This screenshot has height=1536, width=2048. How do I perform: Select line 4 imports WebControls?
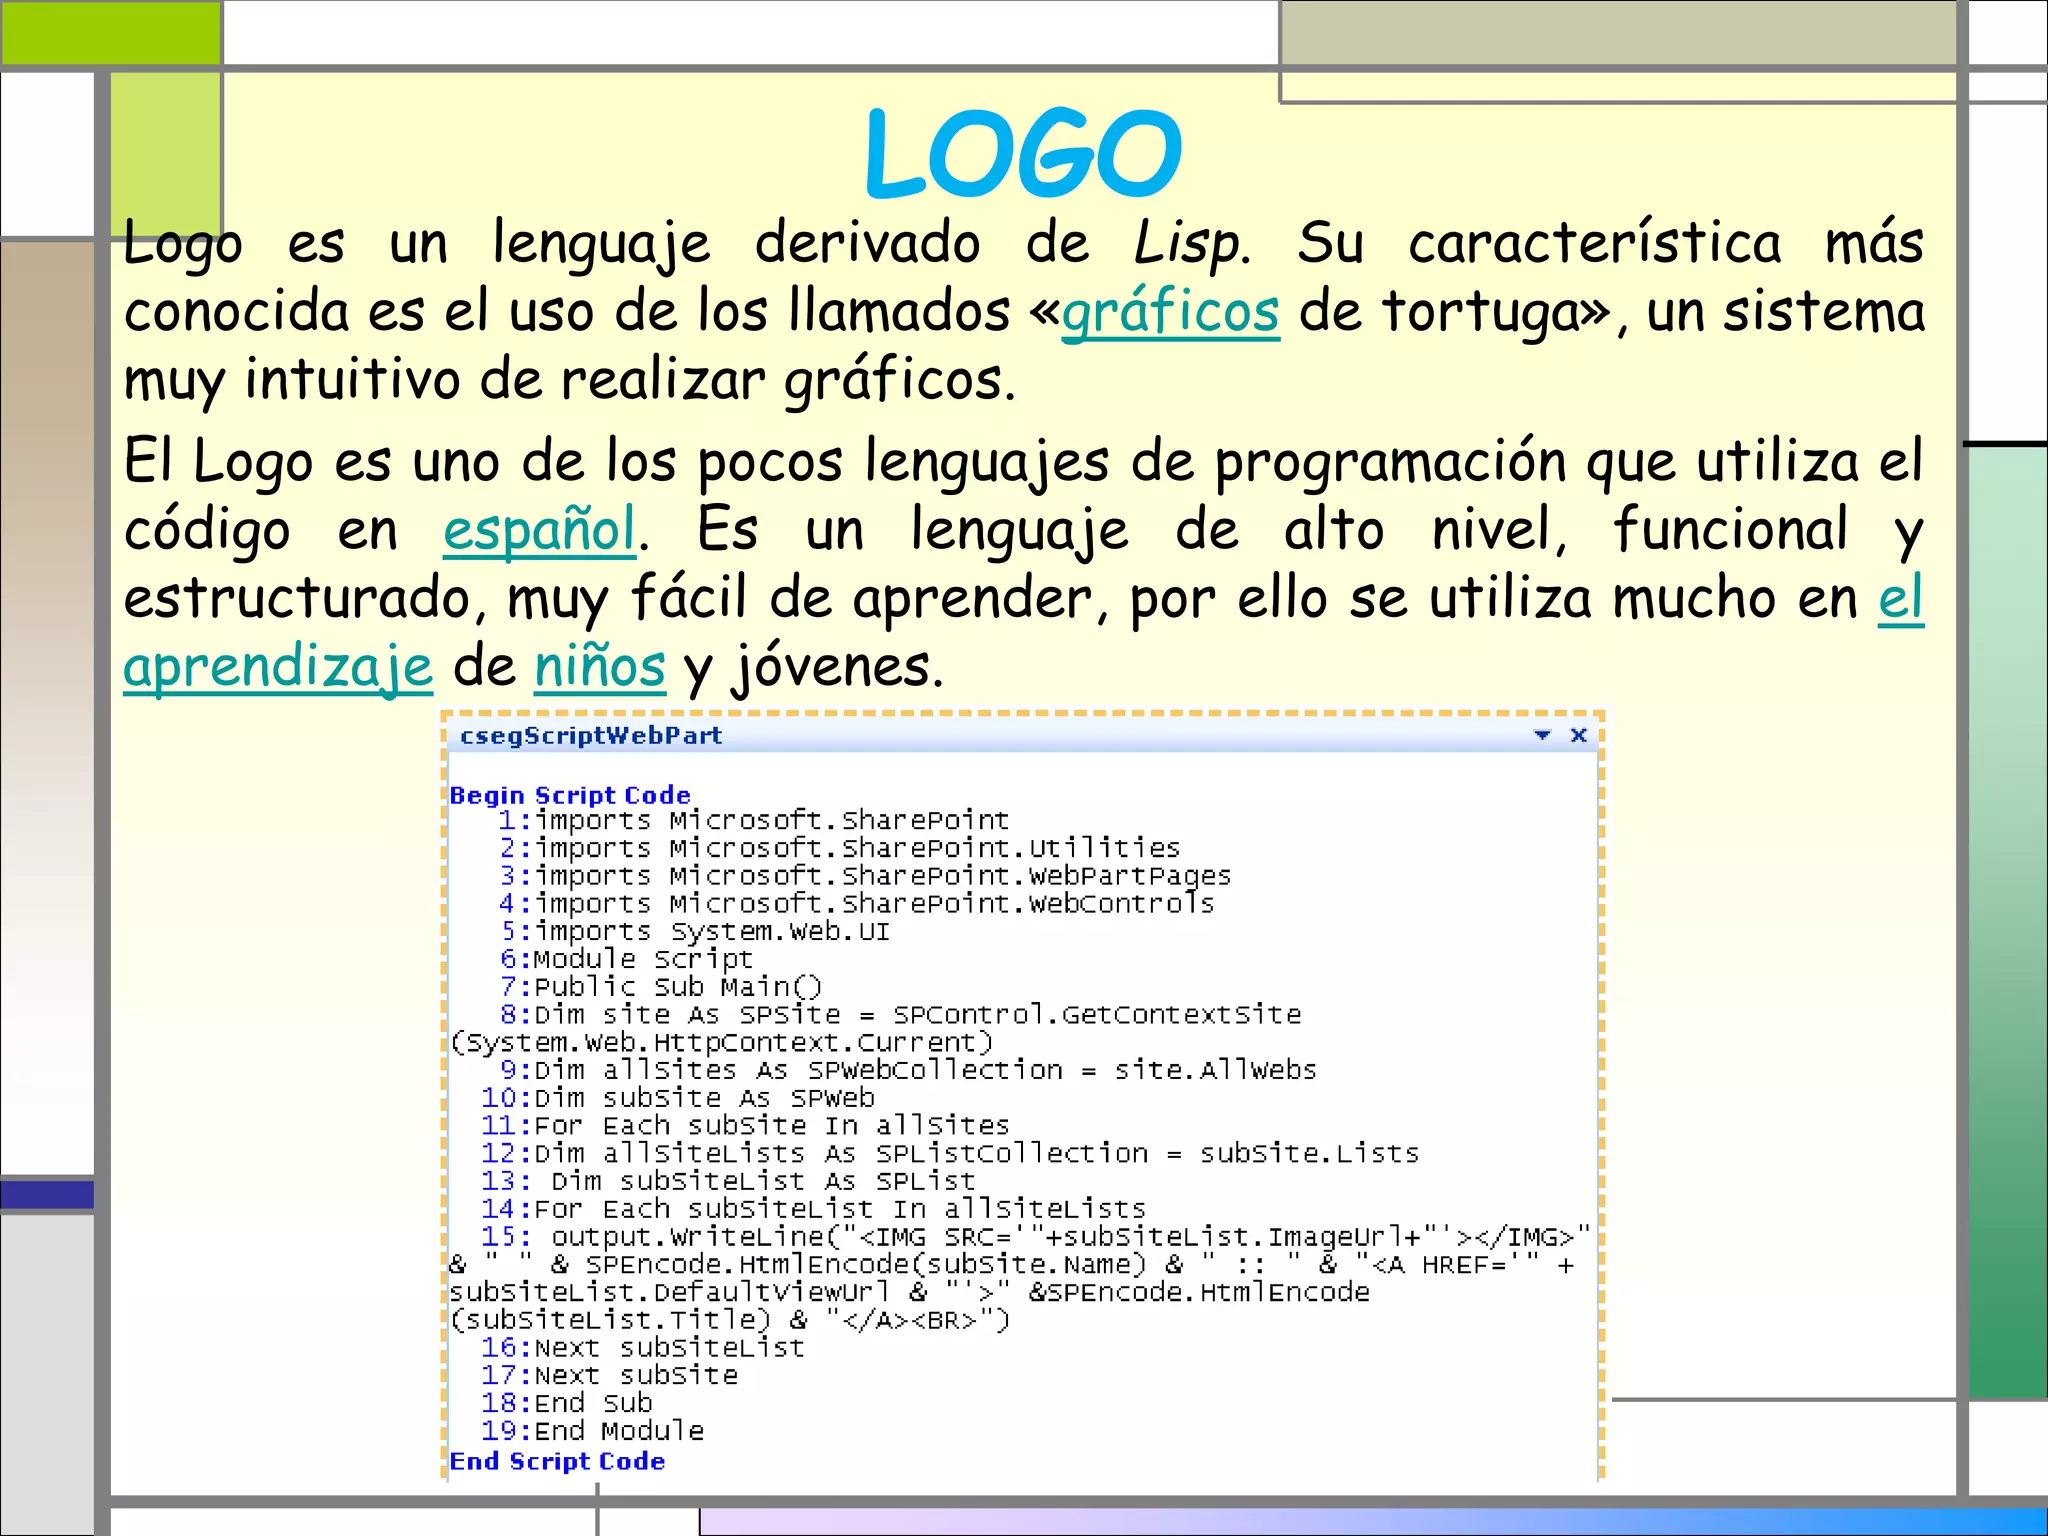click(x=857, y=905)
